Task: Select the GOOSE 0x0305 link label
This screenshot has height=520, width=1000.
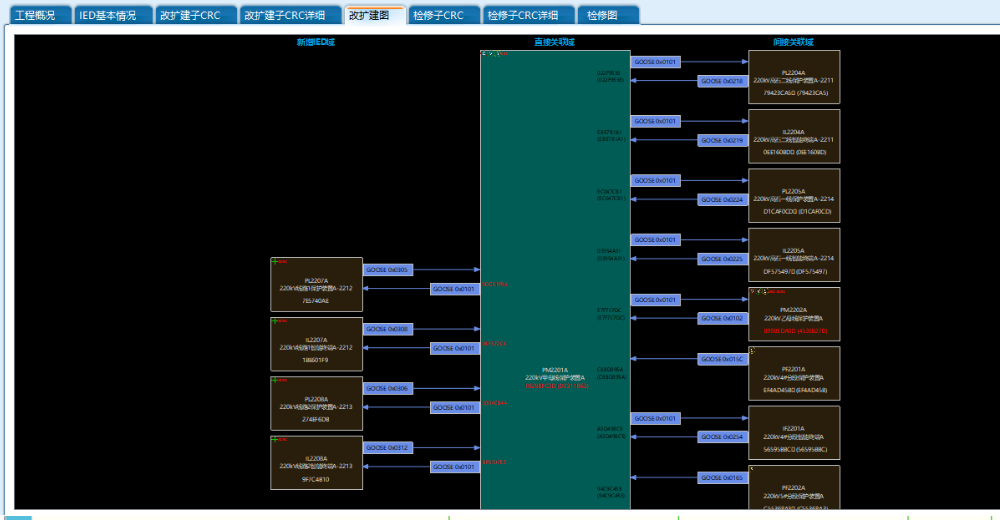Action: tap(387, 270)
